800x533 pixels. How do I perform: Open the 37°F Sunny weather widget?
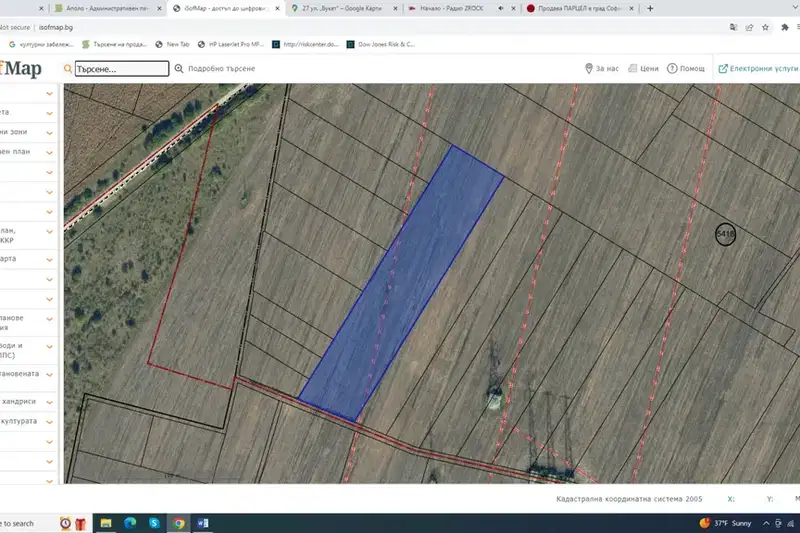click(727, 523)
